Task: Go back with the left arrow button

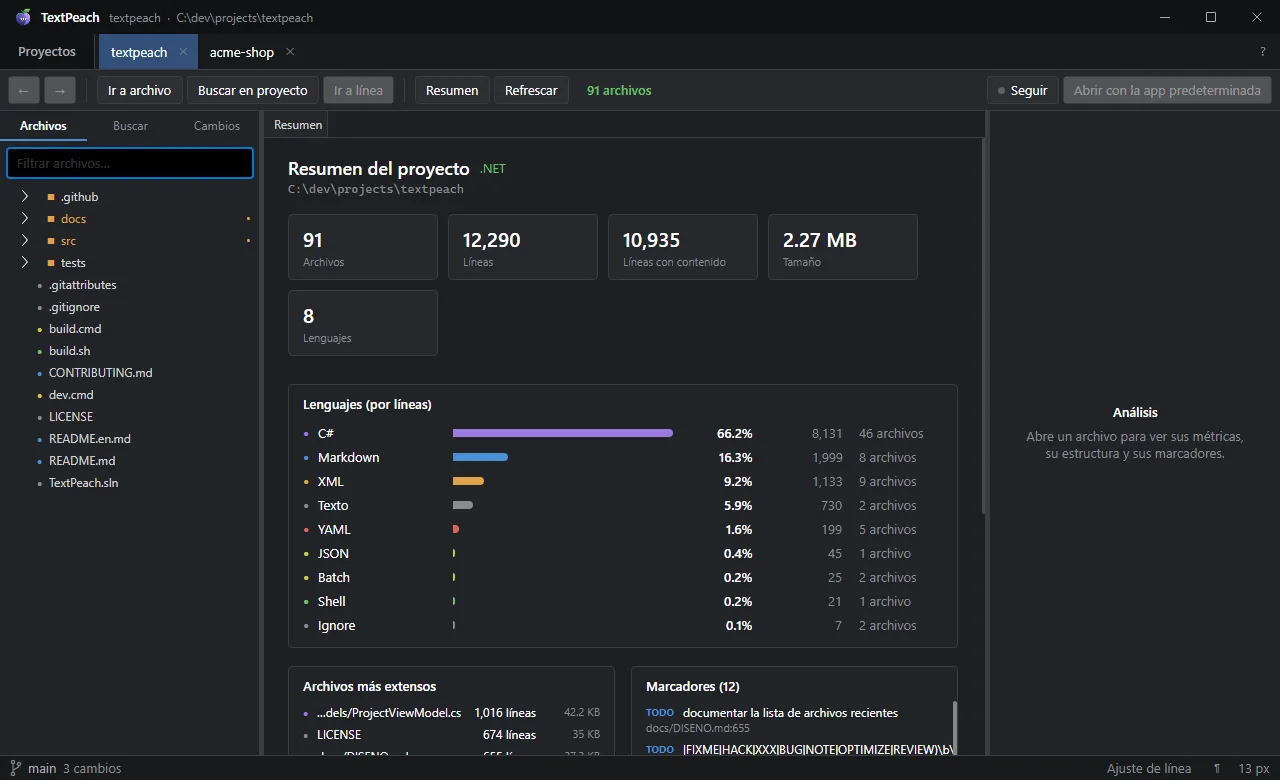Action: (x=24, y=90)
